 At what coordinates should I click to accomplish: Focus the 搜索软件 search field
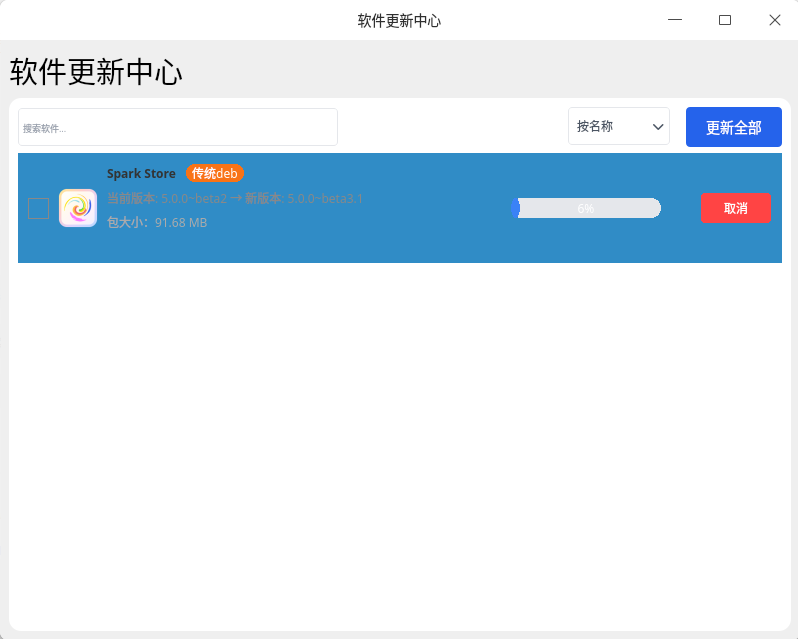pyautogui.click(x=178, y=127)
